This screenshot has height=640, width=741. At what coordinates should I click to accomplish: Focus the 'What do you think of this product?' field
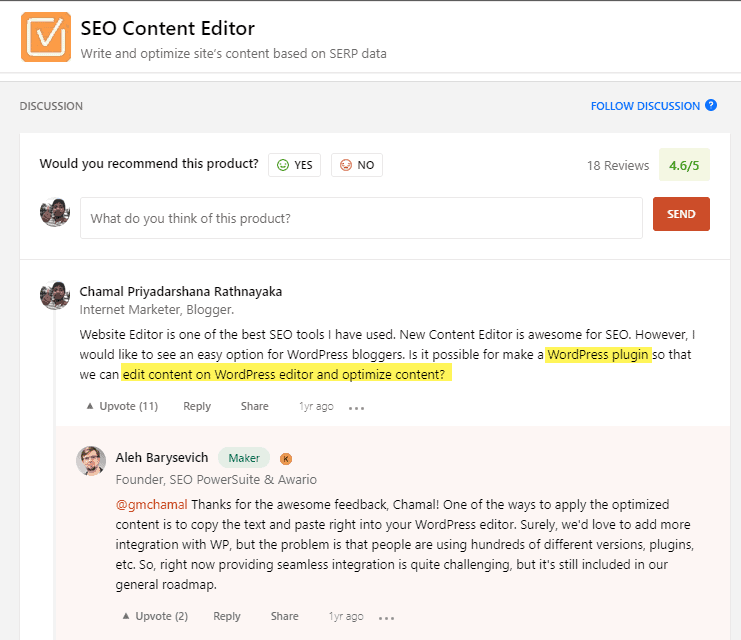pos(361,218)
